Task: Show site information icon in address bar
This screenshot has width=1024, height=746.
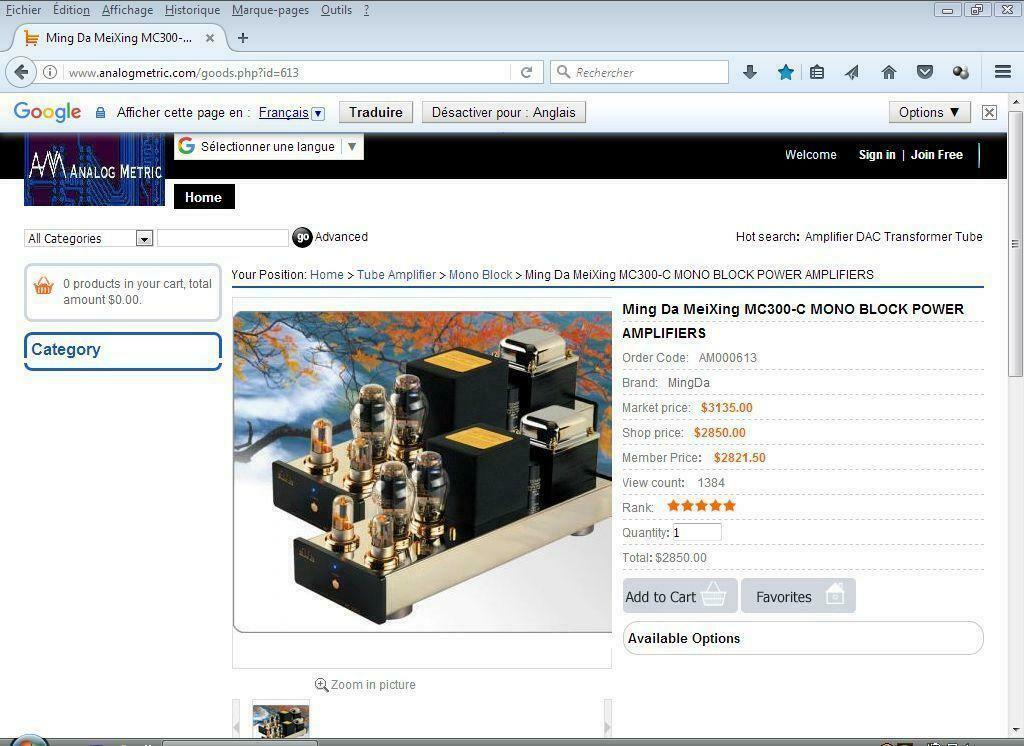Action: [50, 73]
